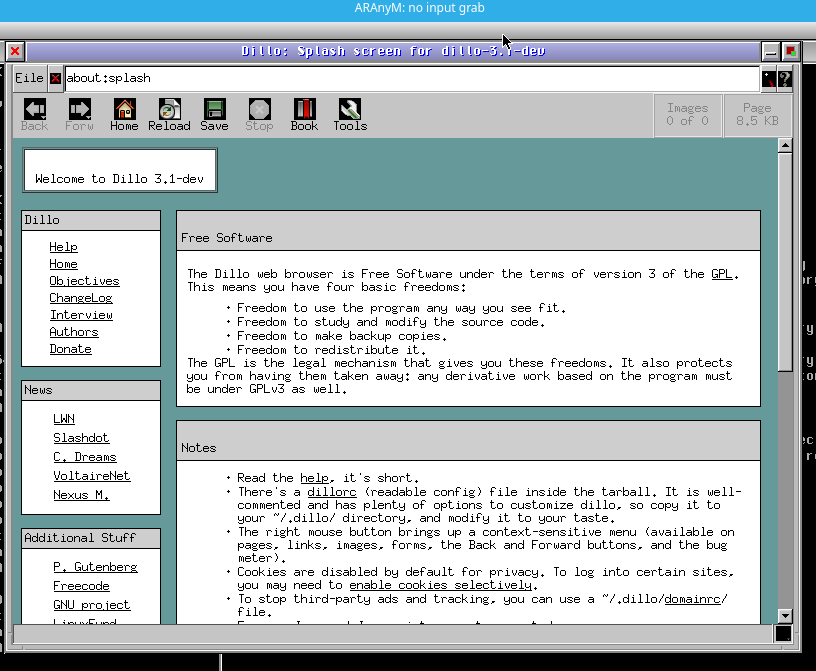Image resolution: width=816 pixels, height=671 pixels.
Task: Click the Donate link
Action: pos(70,349)
